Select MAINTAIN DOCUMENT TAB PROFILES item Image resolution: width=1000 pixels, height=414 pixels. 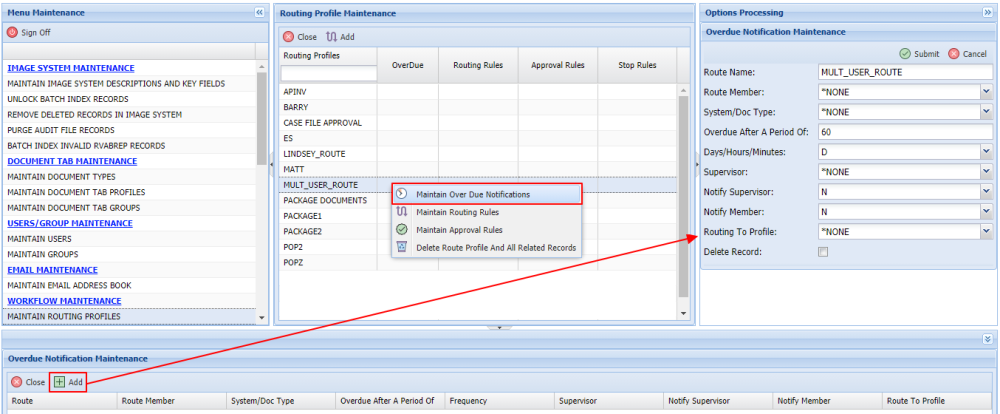tap(129, 192)
